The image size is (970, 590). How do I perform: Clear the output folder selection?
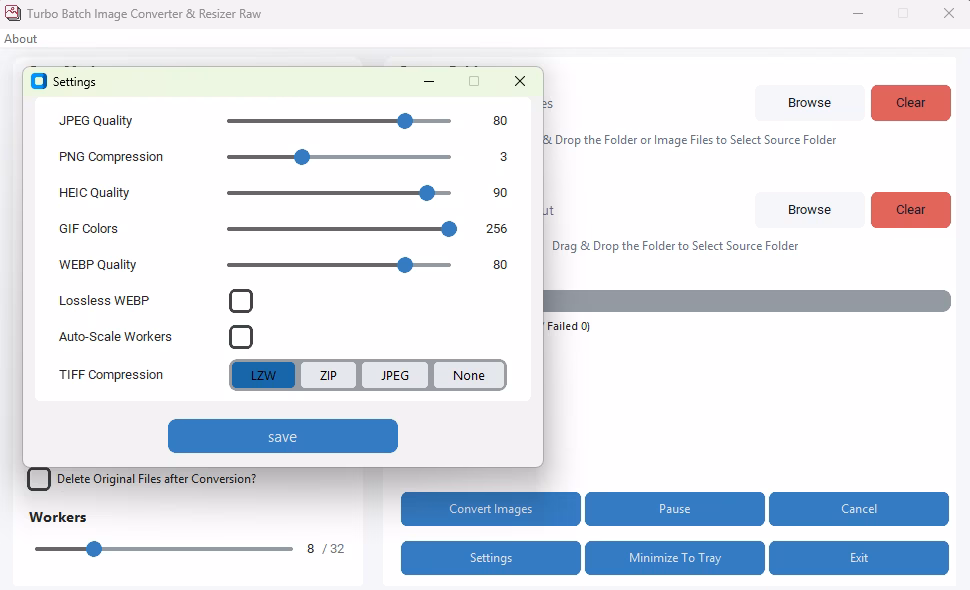coord(911,210)
